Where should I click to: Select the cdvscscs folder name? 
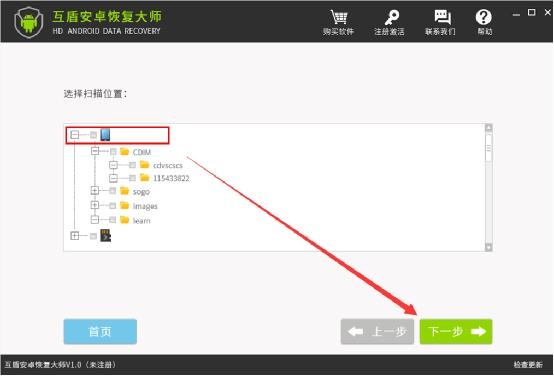(168, 165)
